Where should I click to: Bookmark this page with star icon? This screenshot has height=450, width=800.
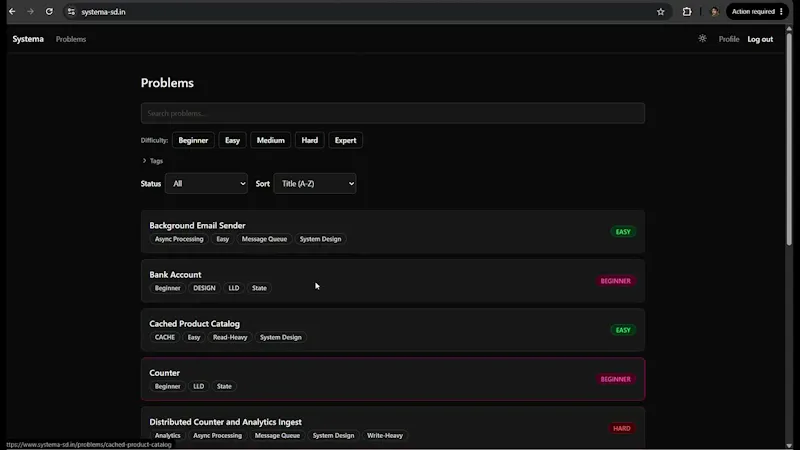(x=661, y=12)
